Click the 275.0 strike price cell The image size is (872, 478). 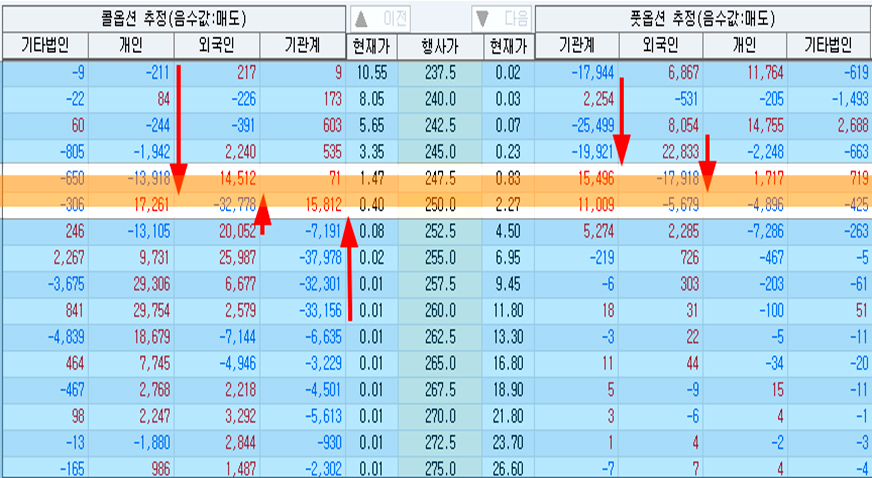tap(439, 467)
